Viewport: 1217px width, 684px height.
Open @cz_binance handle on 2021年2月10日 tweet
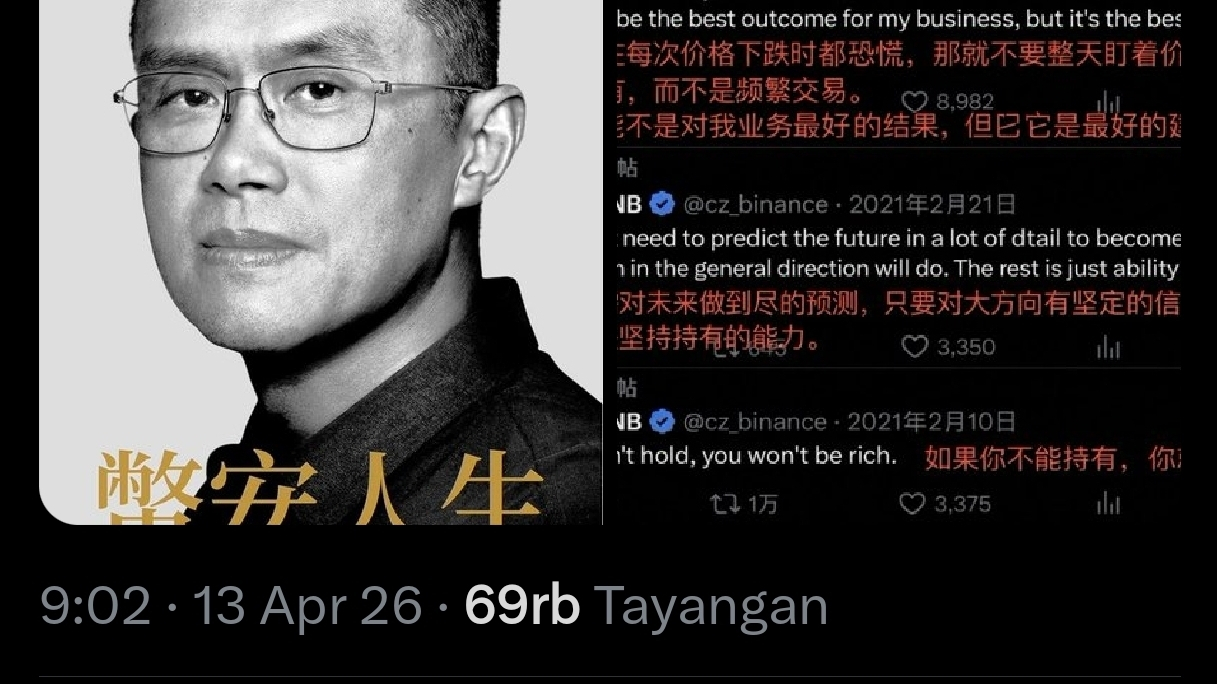click(x=756, y=422)
